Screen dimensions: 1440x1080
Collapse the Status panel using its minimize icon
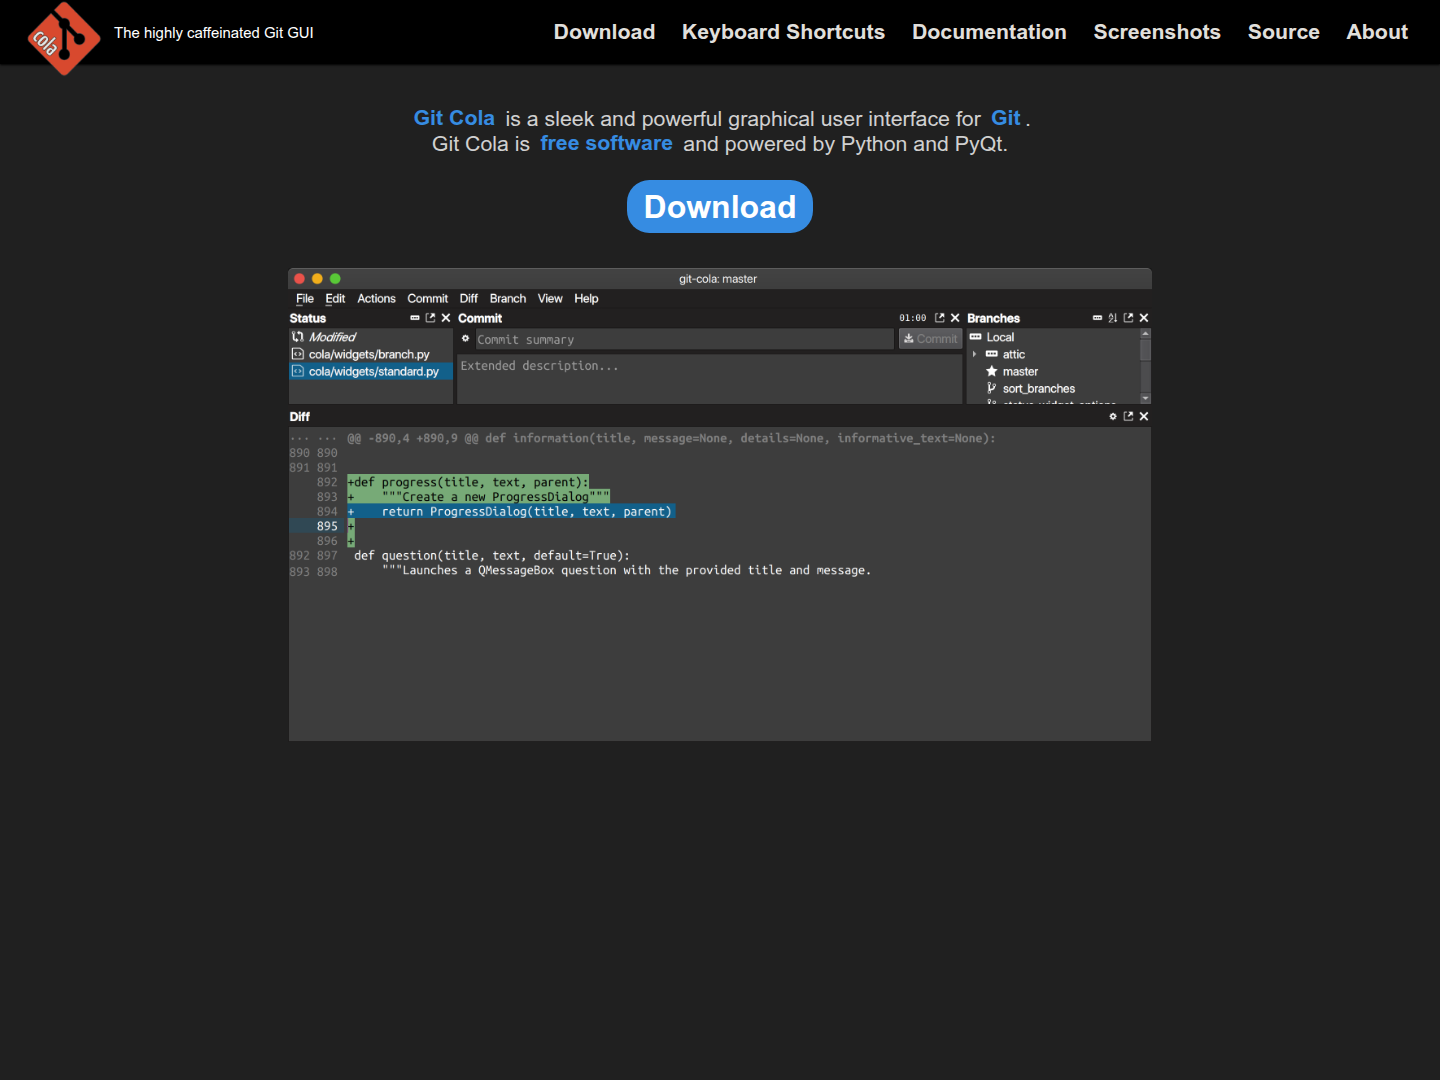(x=415, y=318)
